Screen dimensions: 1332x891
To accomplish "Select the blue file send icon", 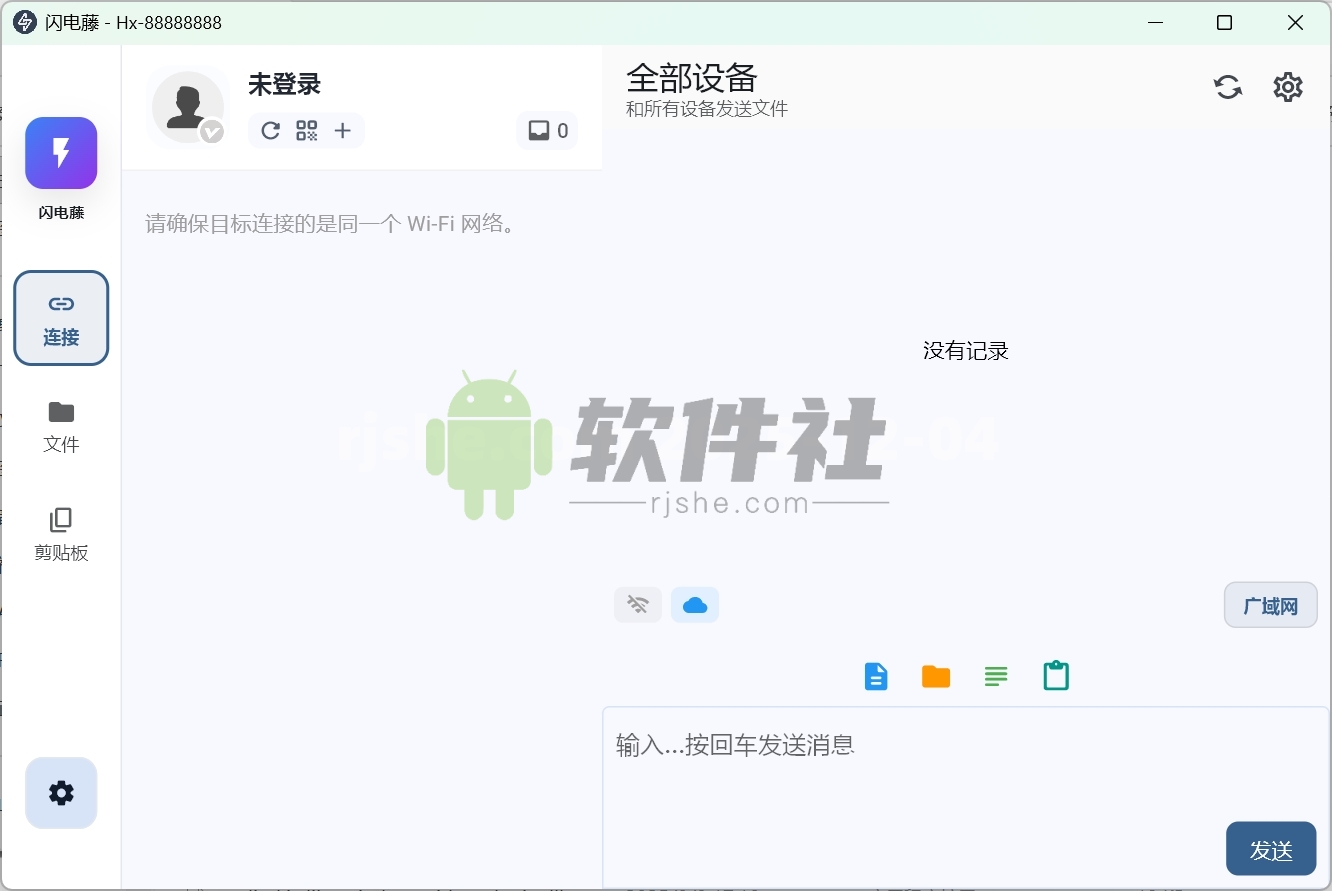I will point(876,676).
